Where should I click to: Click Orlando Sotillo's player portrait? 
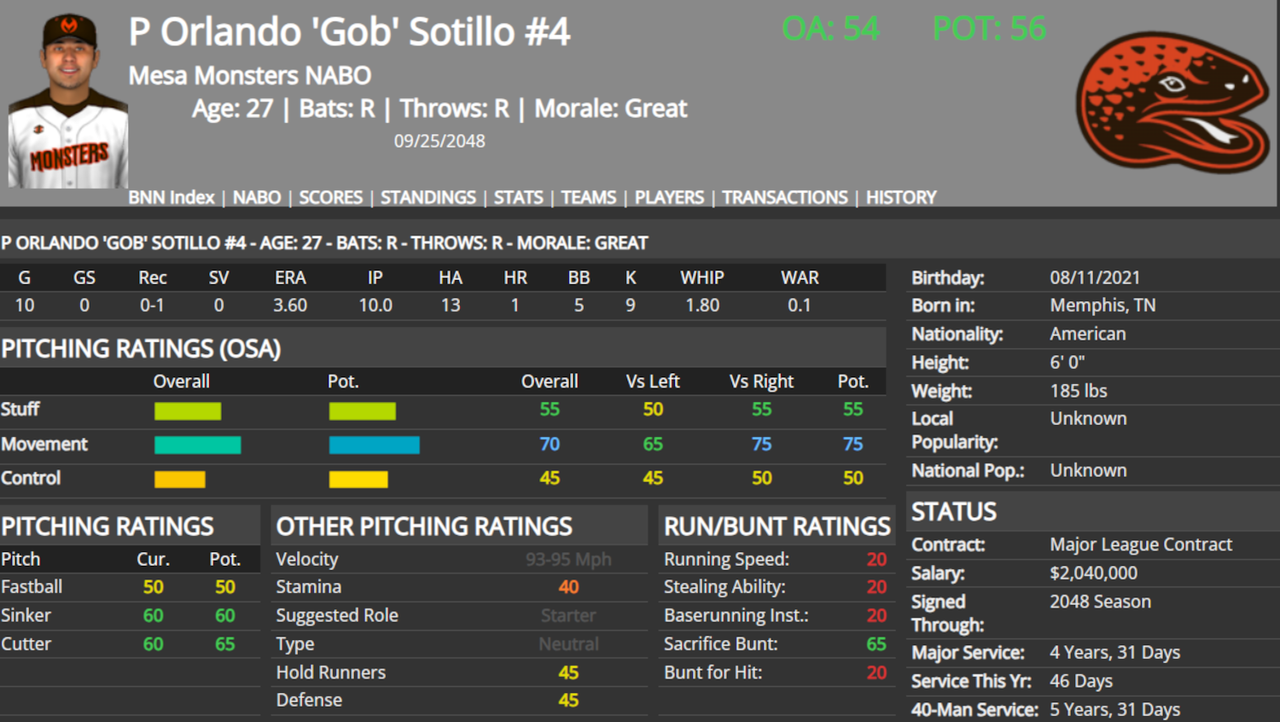tap(68, 100)
